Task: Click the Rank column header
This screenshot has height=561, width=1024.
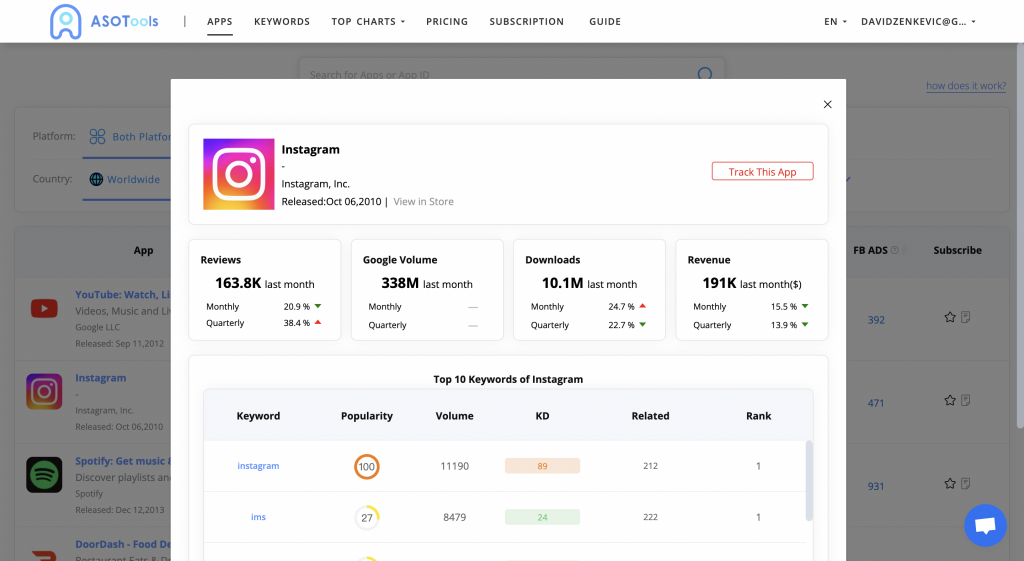Action: coord(758,416)
